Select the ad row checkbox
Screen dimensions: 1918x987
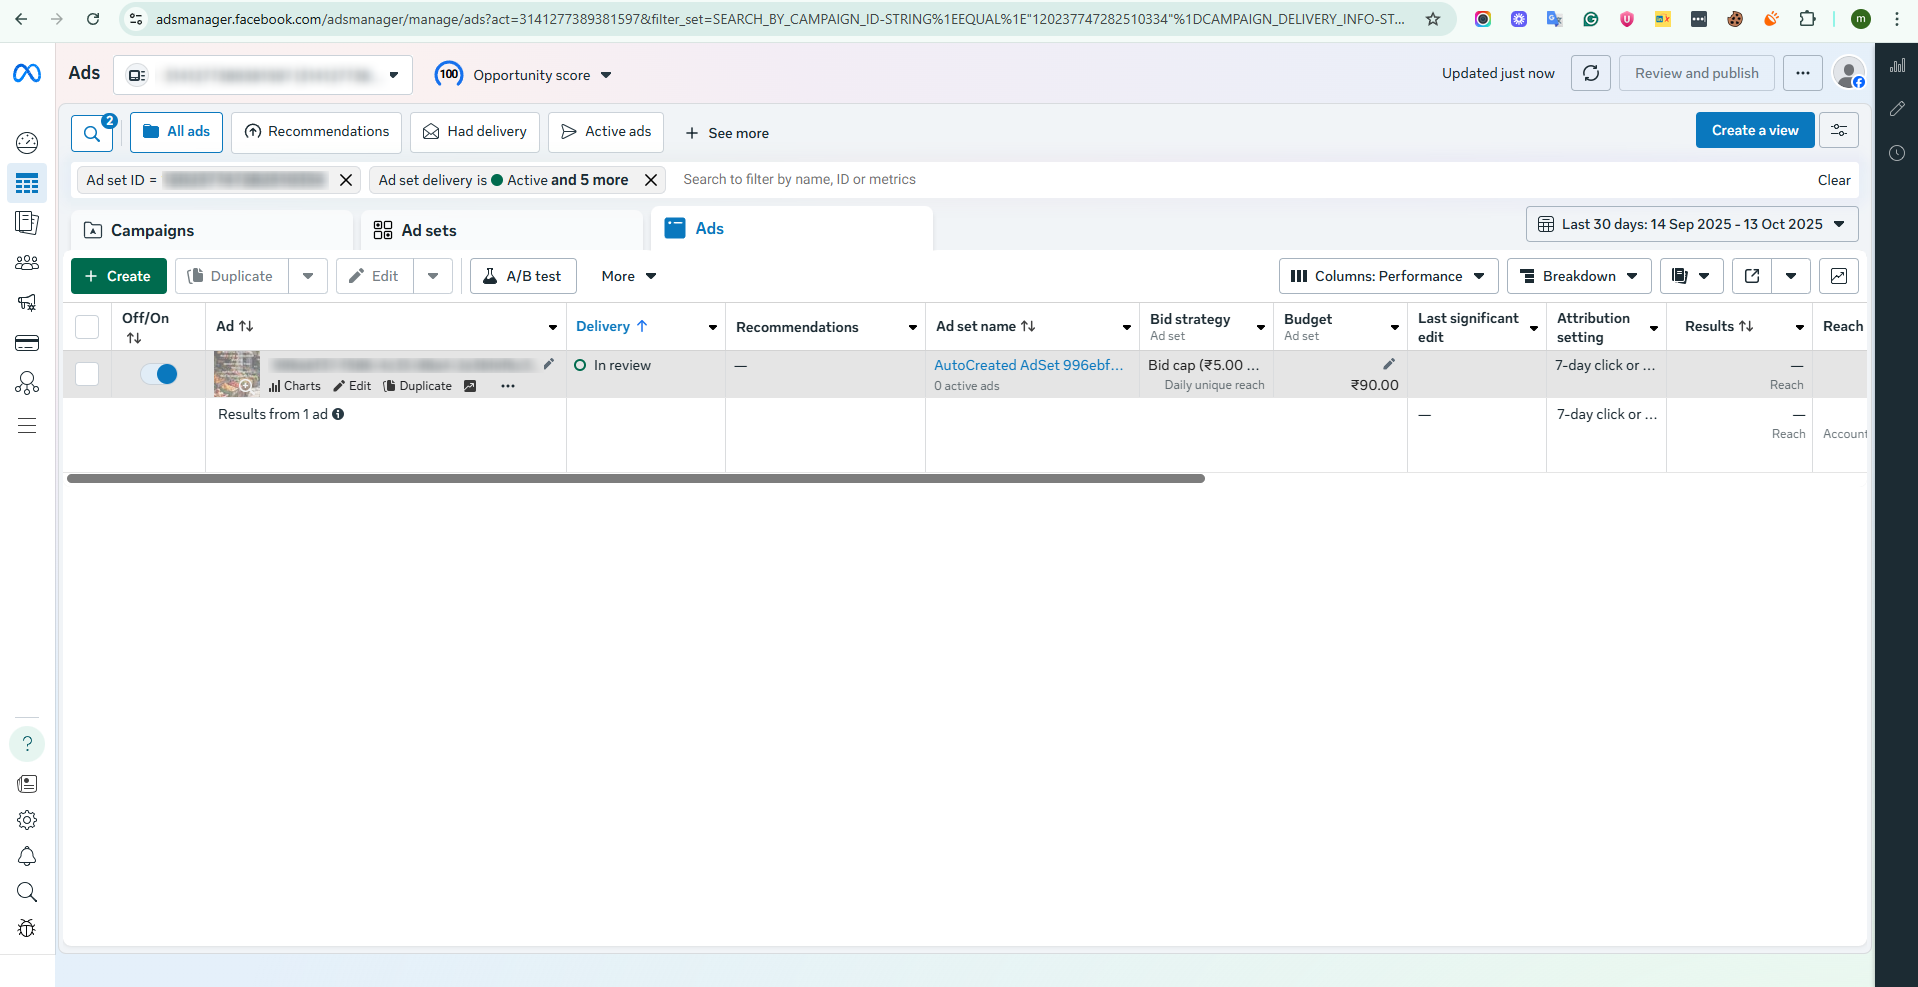(87, 374)
